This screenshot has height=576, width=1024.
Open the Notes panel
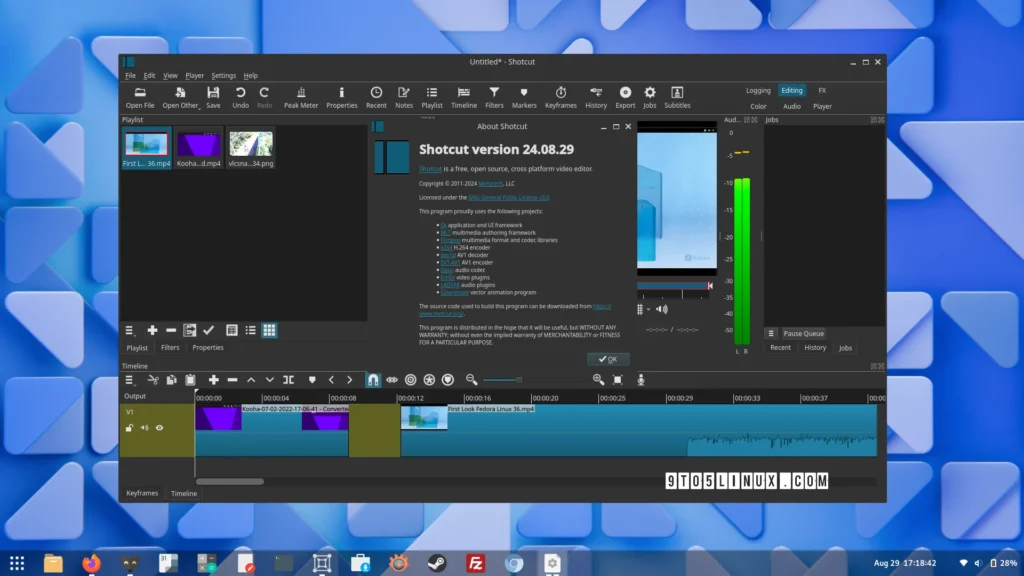(x=404, y=97)
